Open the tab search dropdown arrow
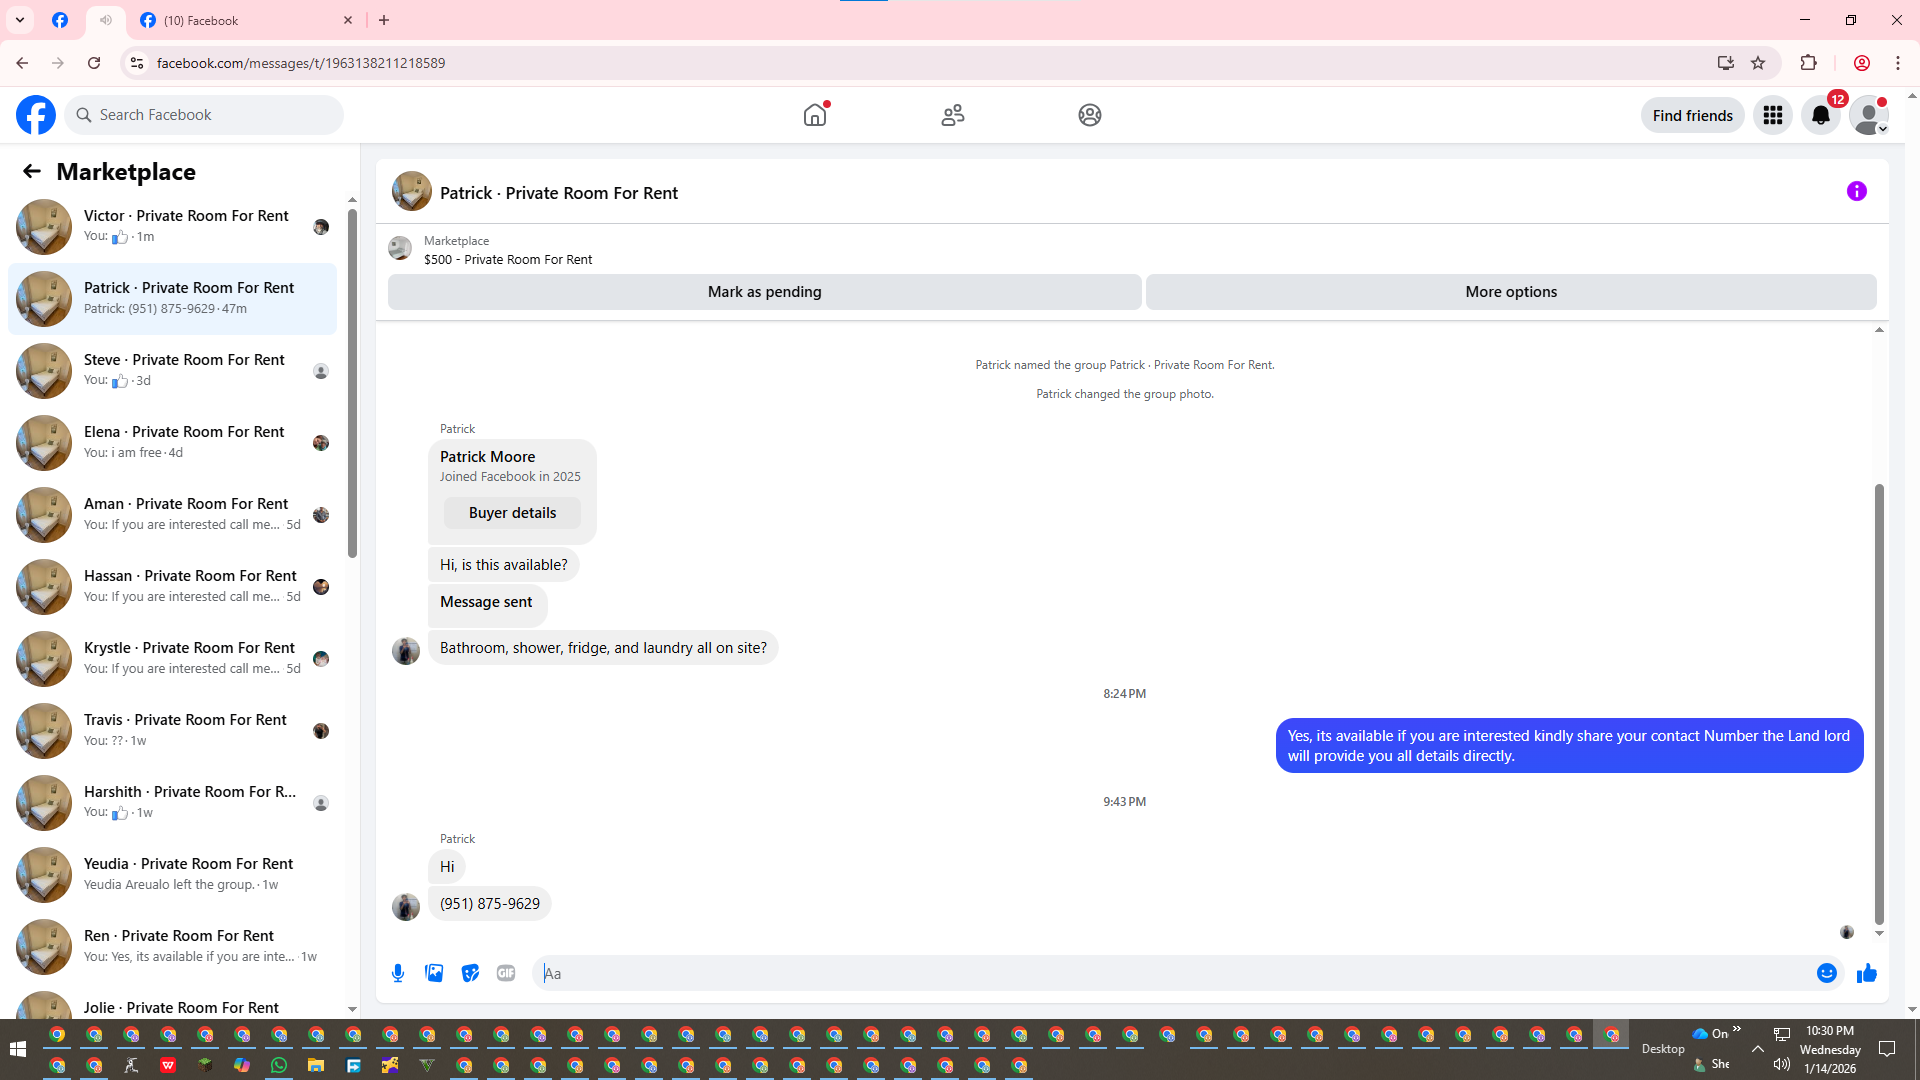The image size is (1920, 1080). (19, 20)
